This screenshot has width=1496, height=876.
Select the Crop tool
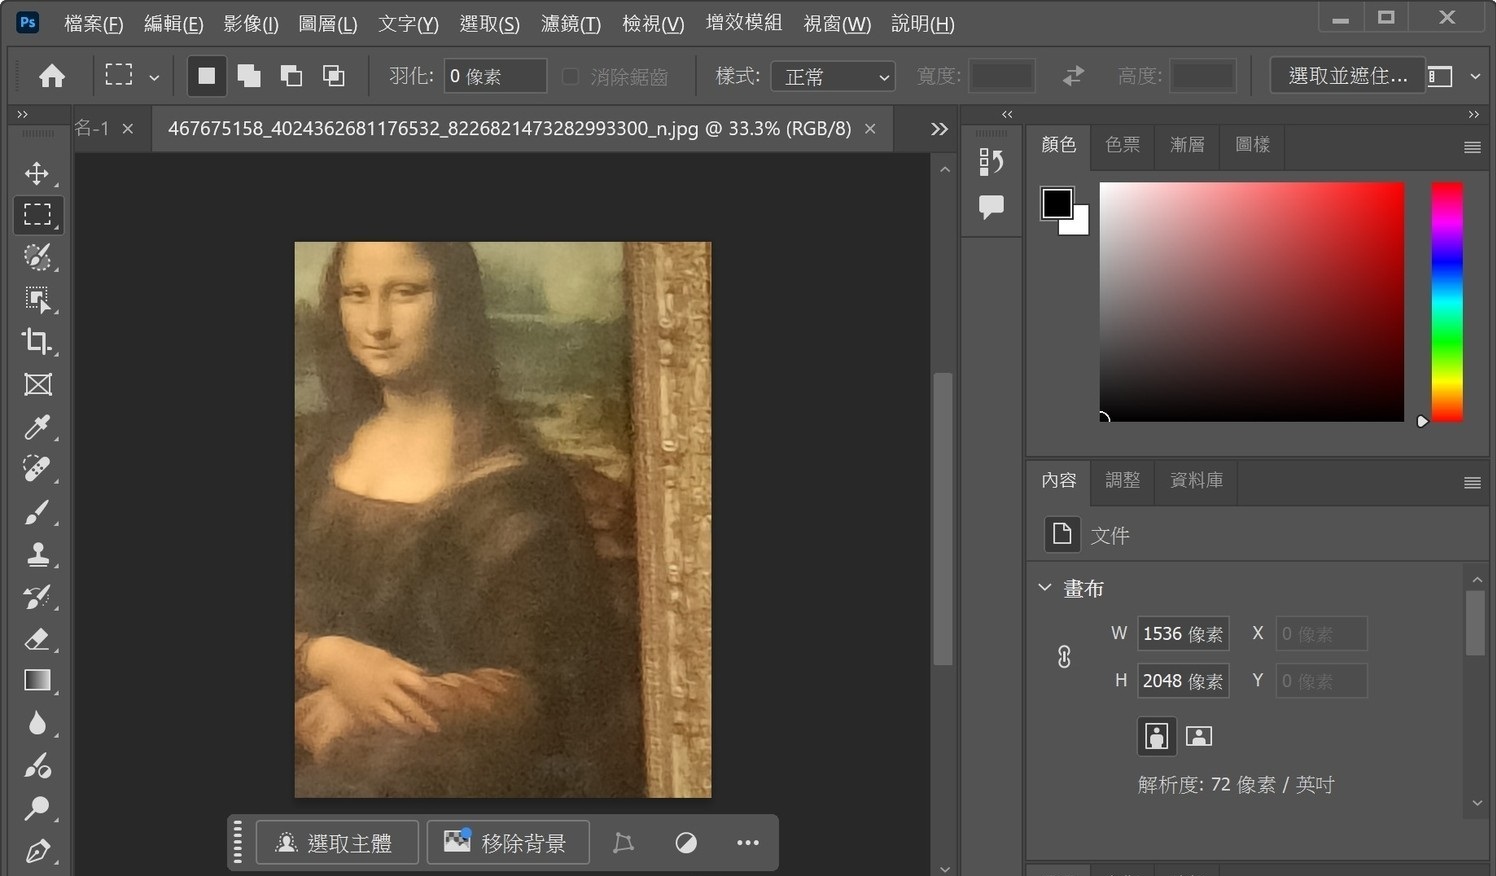point(37,342)
